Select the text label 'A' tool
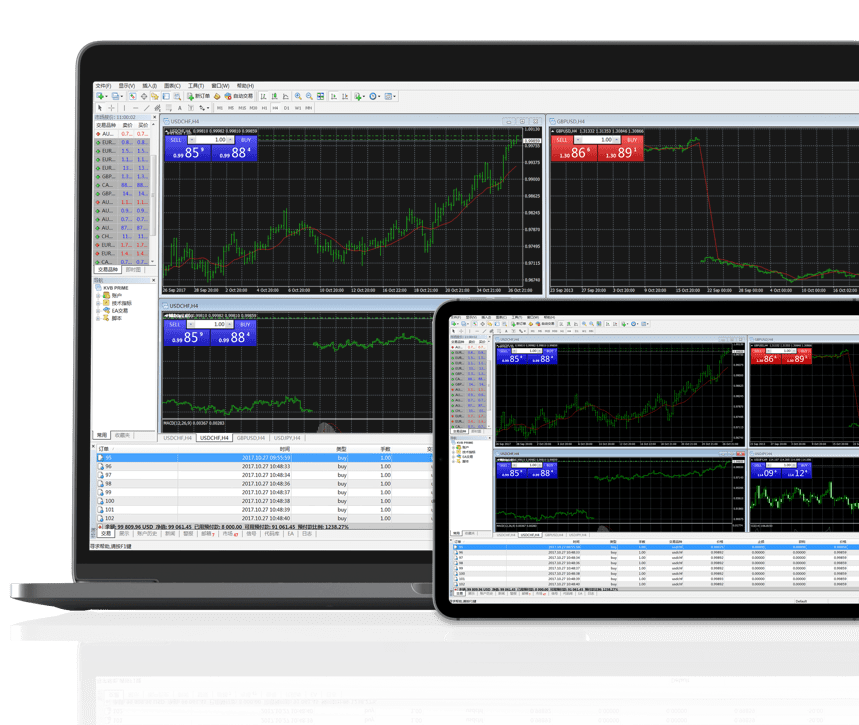Screen dimensions: 859x725 click(180, 108)
